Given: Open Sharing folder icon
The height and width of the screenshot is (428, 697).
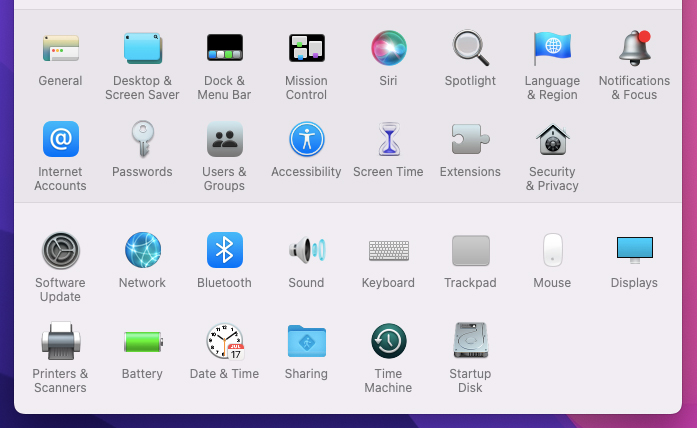Looking at the screenshot, I should (x=306, y=341).
